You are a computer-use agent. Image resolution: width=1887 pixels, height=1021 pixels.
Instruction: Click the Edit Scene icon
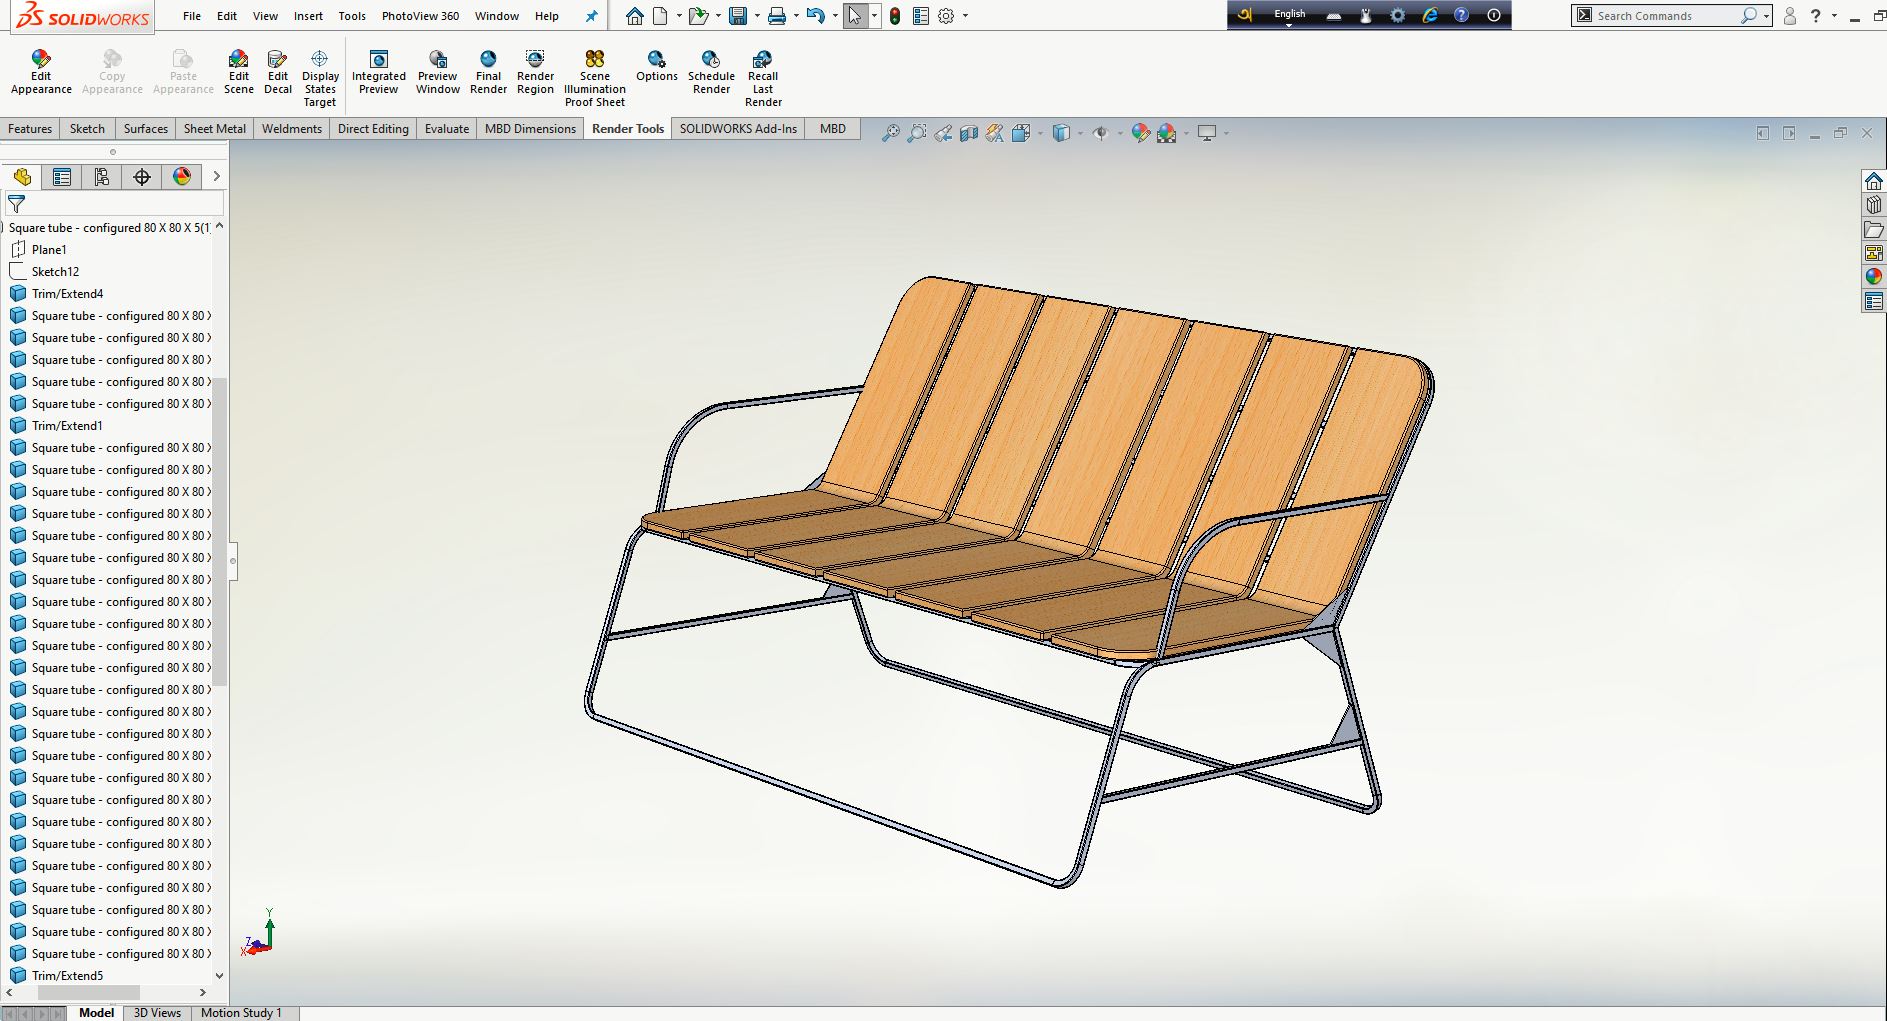tap(238, 72)
